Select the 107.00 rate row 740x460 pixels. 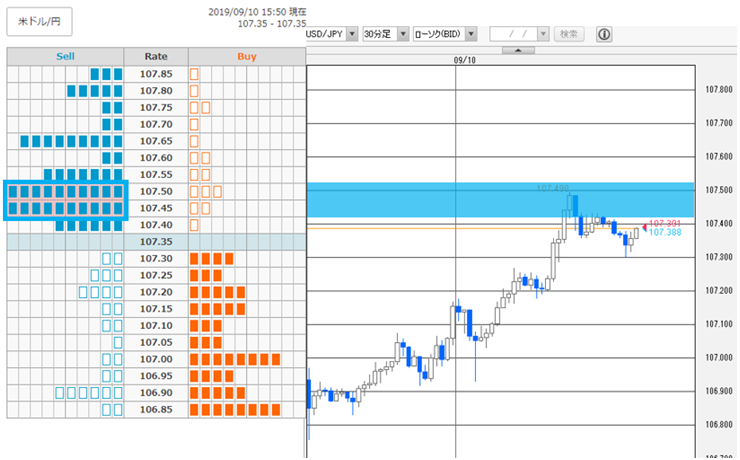click(x=156, y=359)
